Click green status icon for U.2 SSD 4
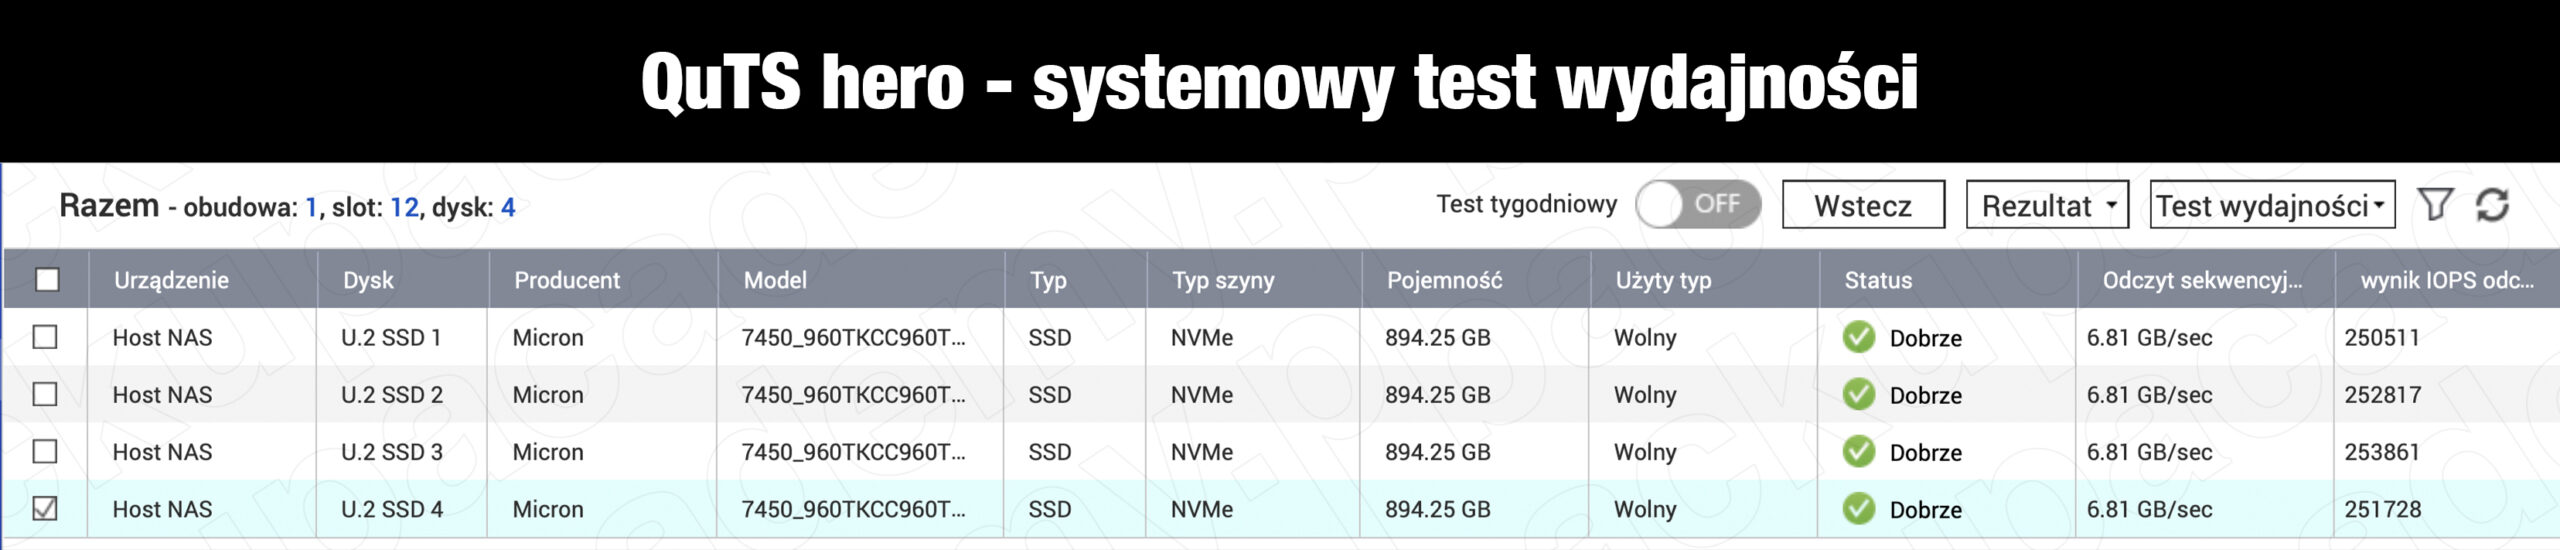 click(x=1858, y=508)
